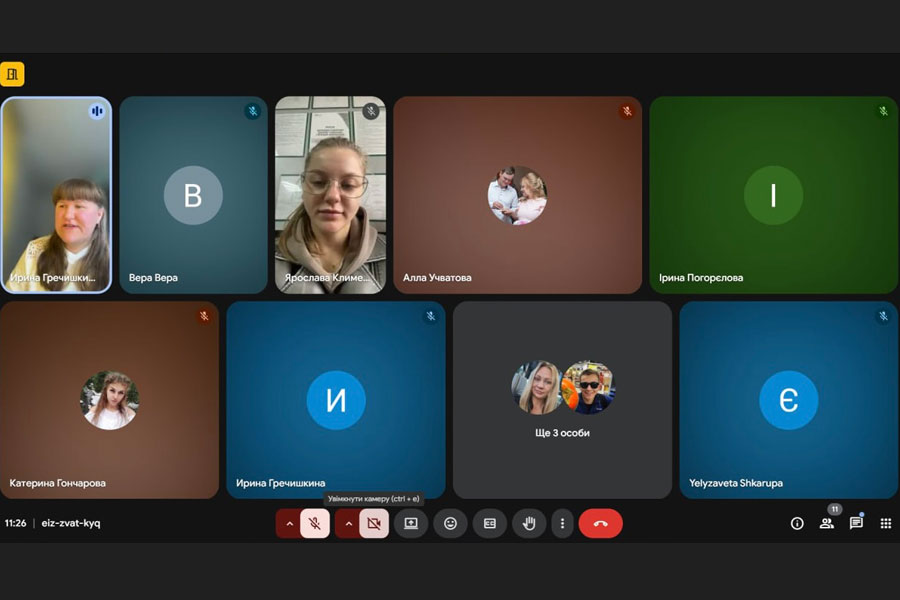The height and width of the screenshot is (600, 900).
Task: Start presenting your screen
Action: [x=411, y=523]
